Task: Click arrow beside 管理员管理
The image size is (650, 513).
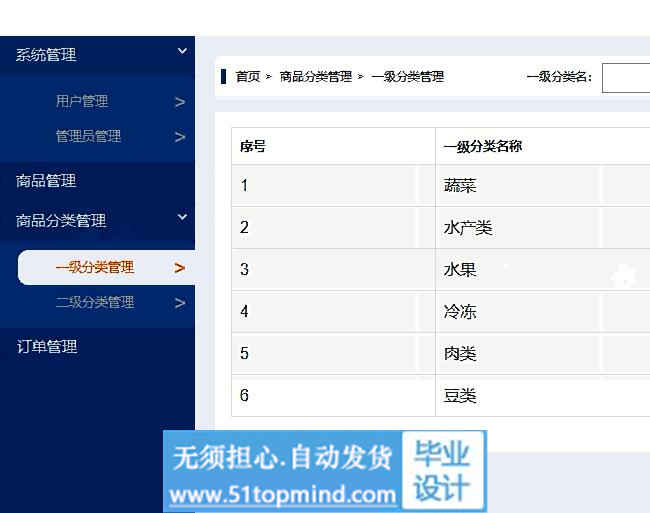Action: coord(179,137)
